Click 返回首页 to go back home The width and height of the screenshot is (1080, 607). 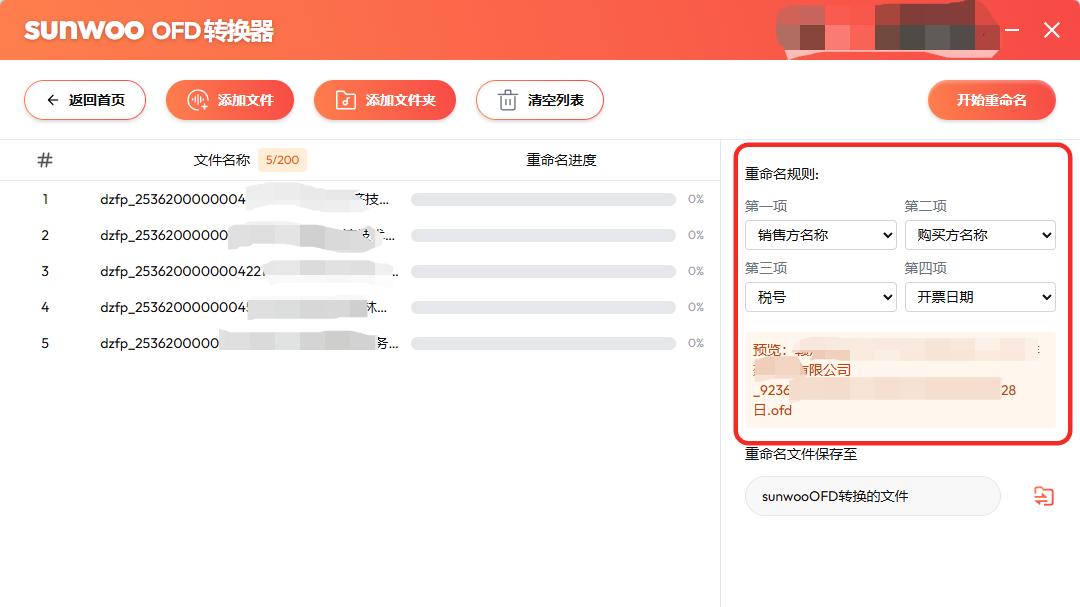pyautogui.click(x=85, y=100)
